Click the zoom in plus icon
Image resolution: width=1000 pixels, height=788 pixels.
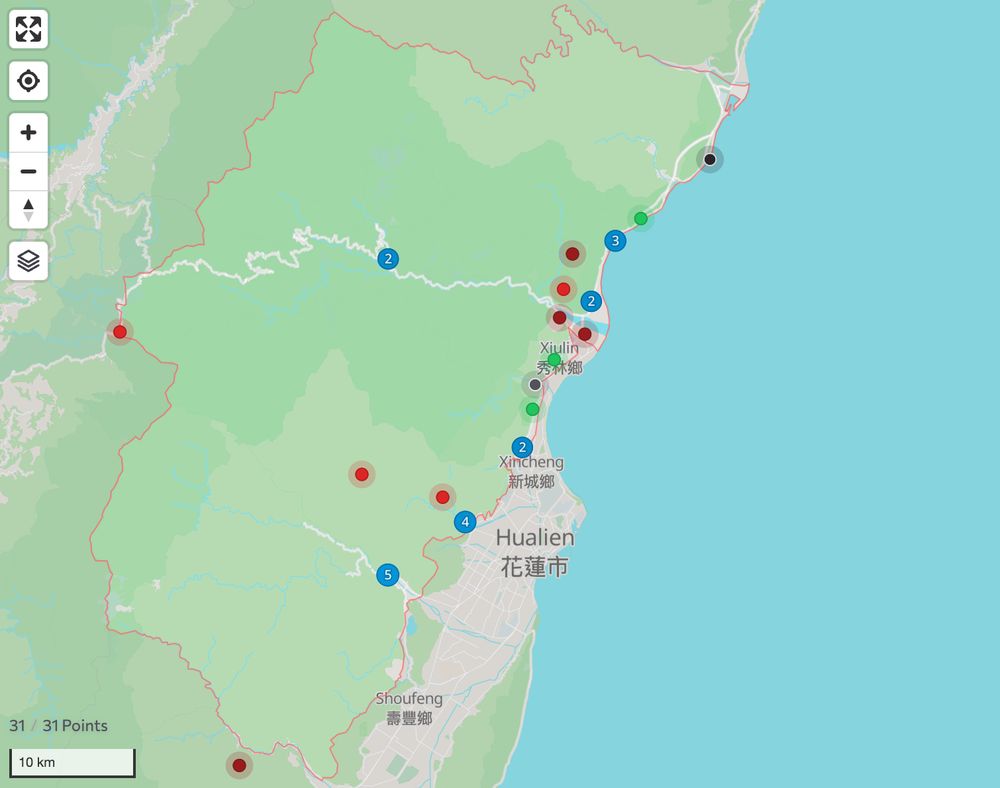[x=28, y=131]
